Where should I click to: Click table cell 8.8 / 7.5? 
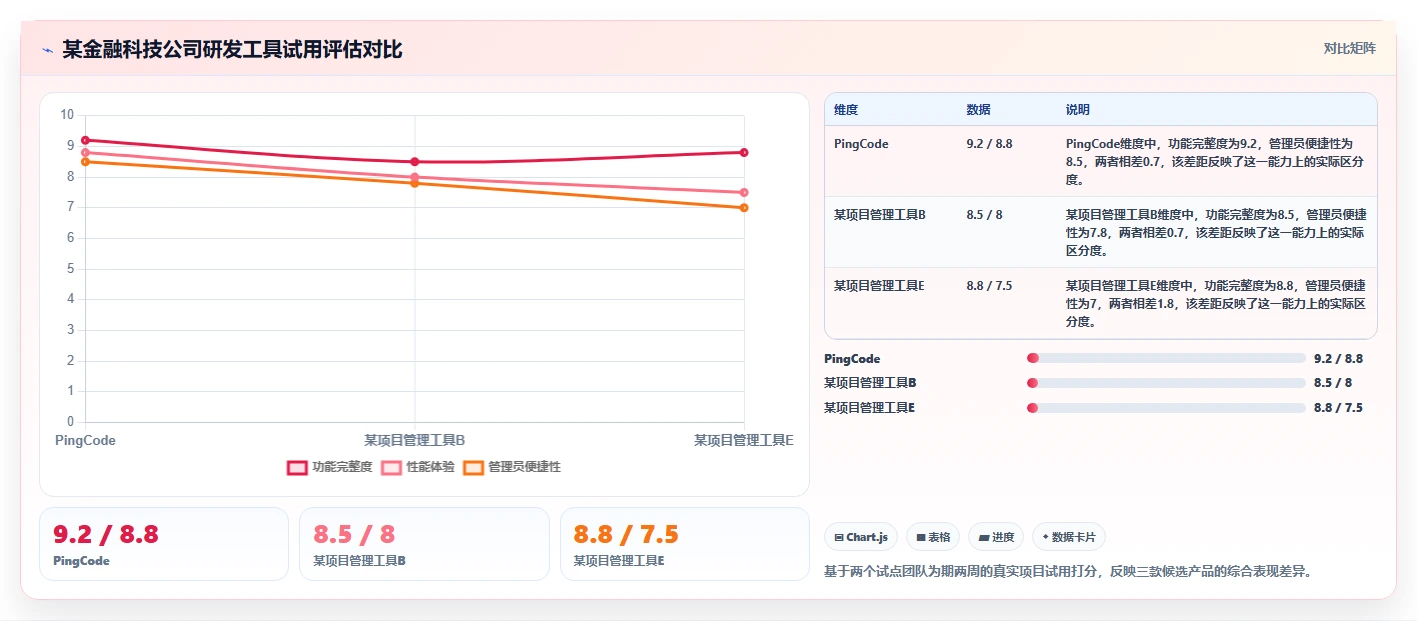tap(989, 286)
